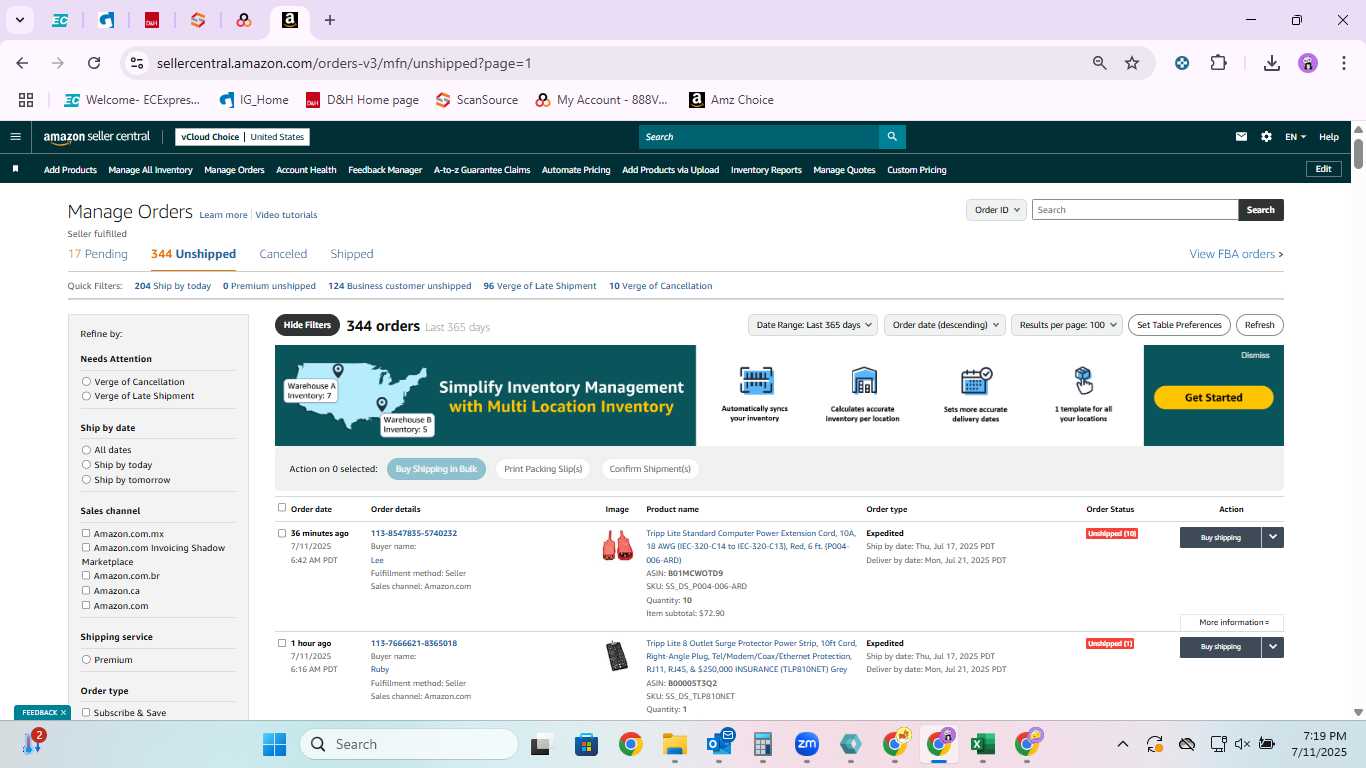Open the Calculator in the taskbar
Viewport: 1366px width, 768px height.
[763, 744]
